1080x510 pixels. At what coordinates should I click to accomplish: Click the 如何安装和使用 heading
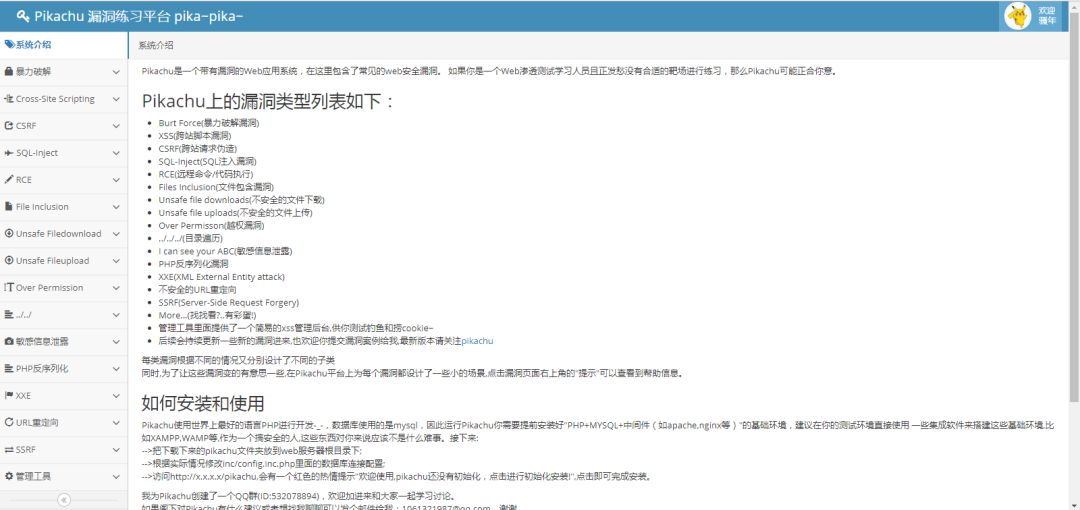click(203, 403)
